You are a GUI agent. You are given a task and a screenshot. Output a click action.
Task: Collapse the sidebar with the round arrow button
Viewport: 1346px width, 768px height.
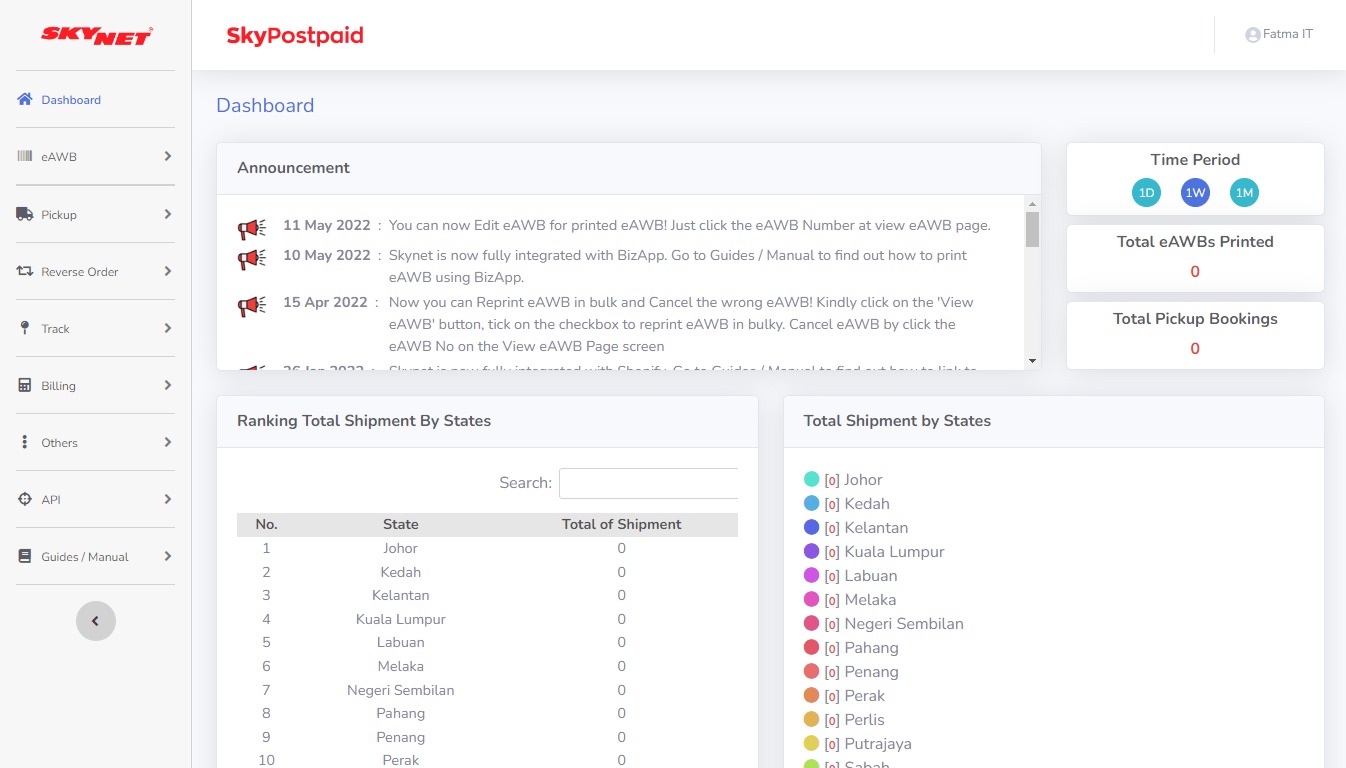point(96,621)
